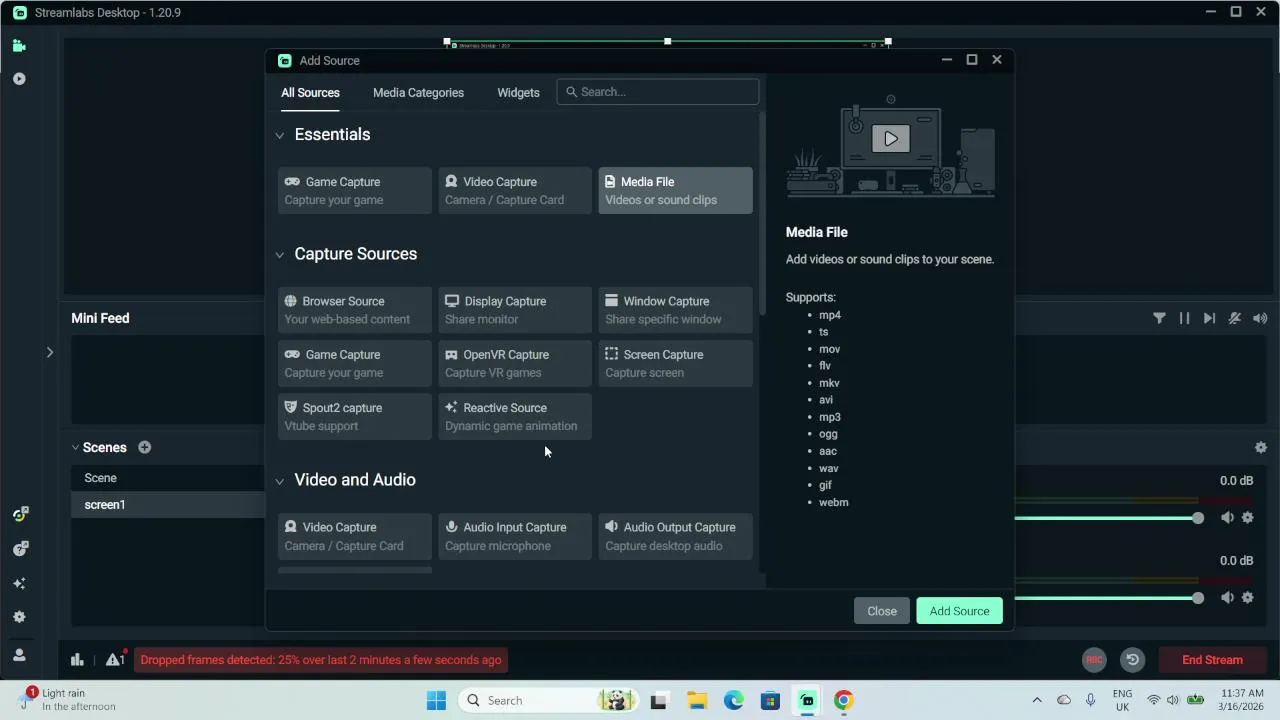This screenshot has height=720, width=1280.
Task: Select the Media File source
Action: point(675,190)
